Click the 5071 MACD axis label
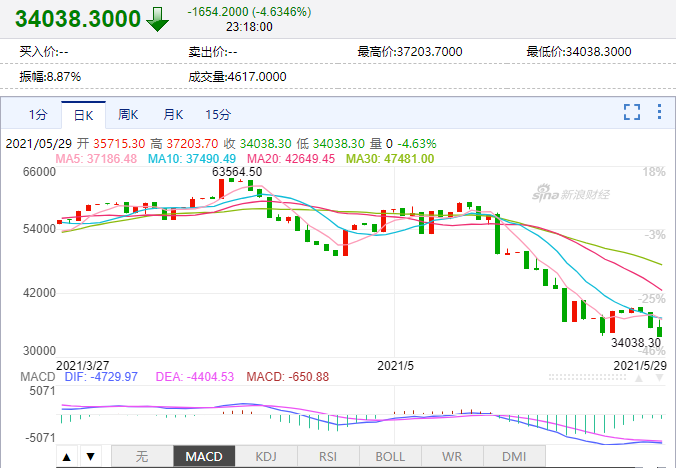 [x=42, y=391]
